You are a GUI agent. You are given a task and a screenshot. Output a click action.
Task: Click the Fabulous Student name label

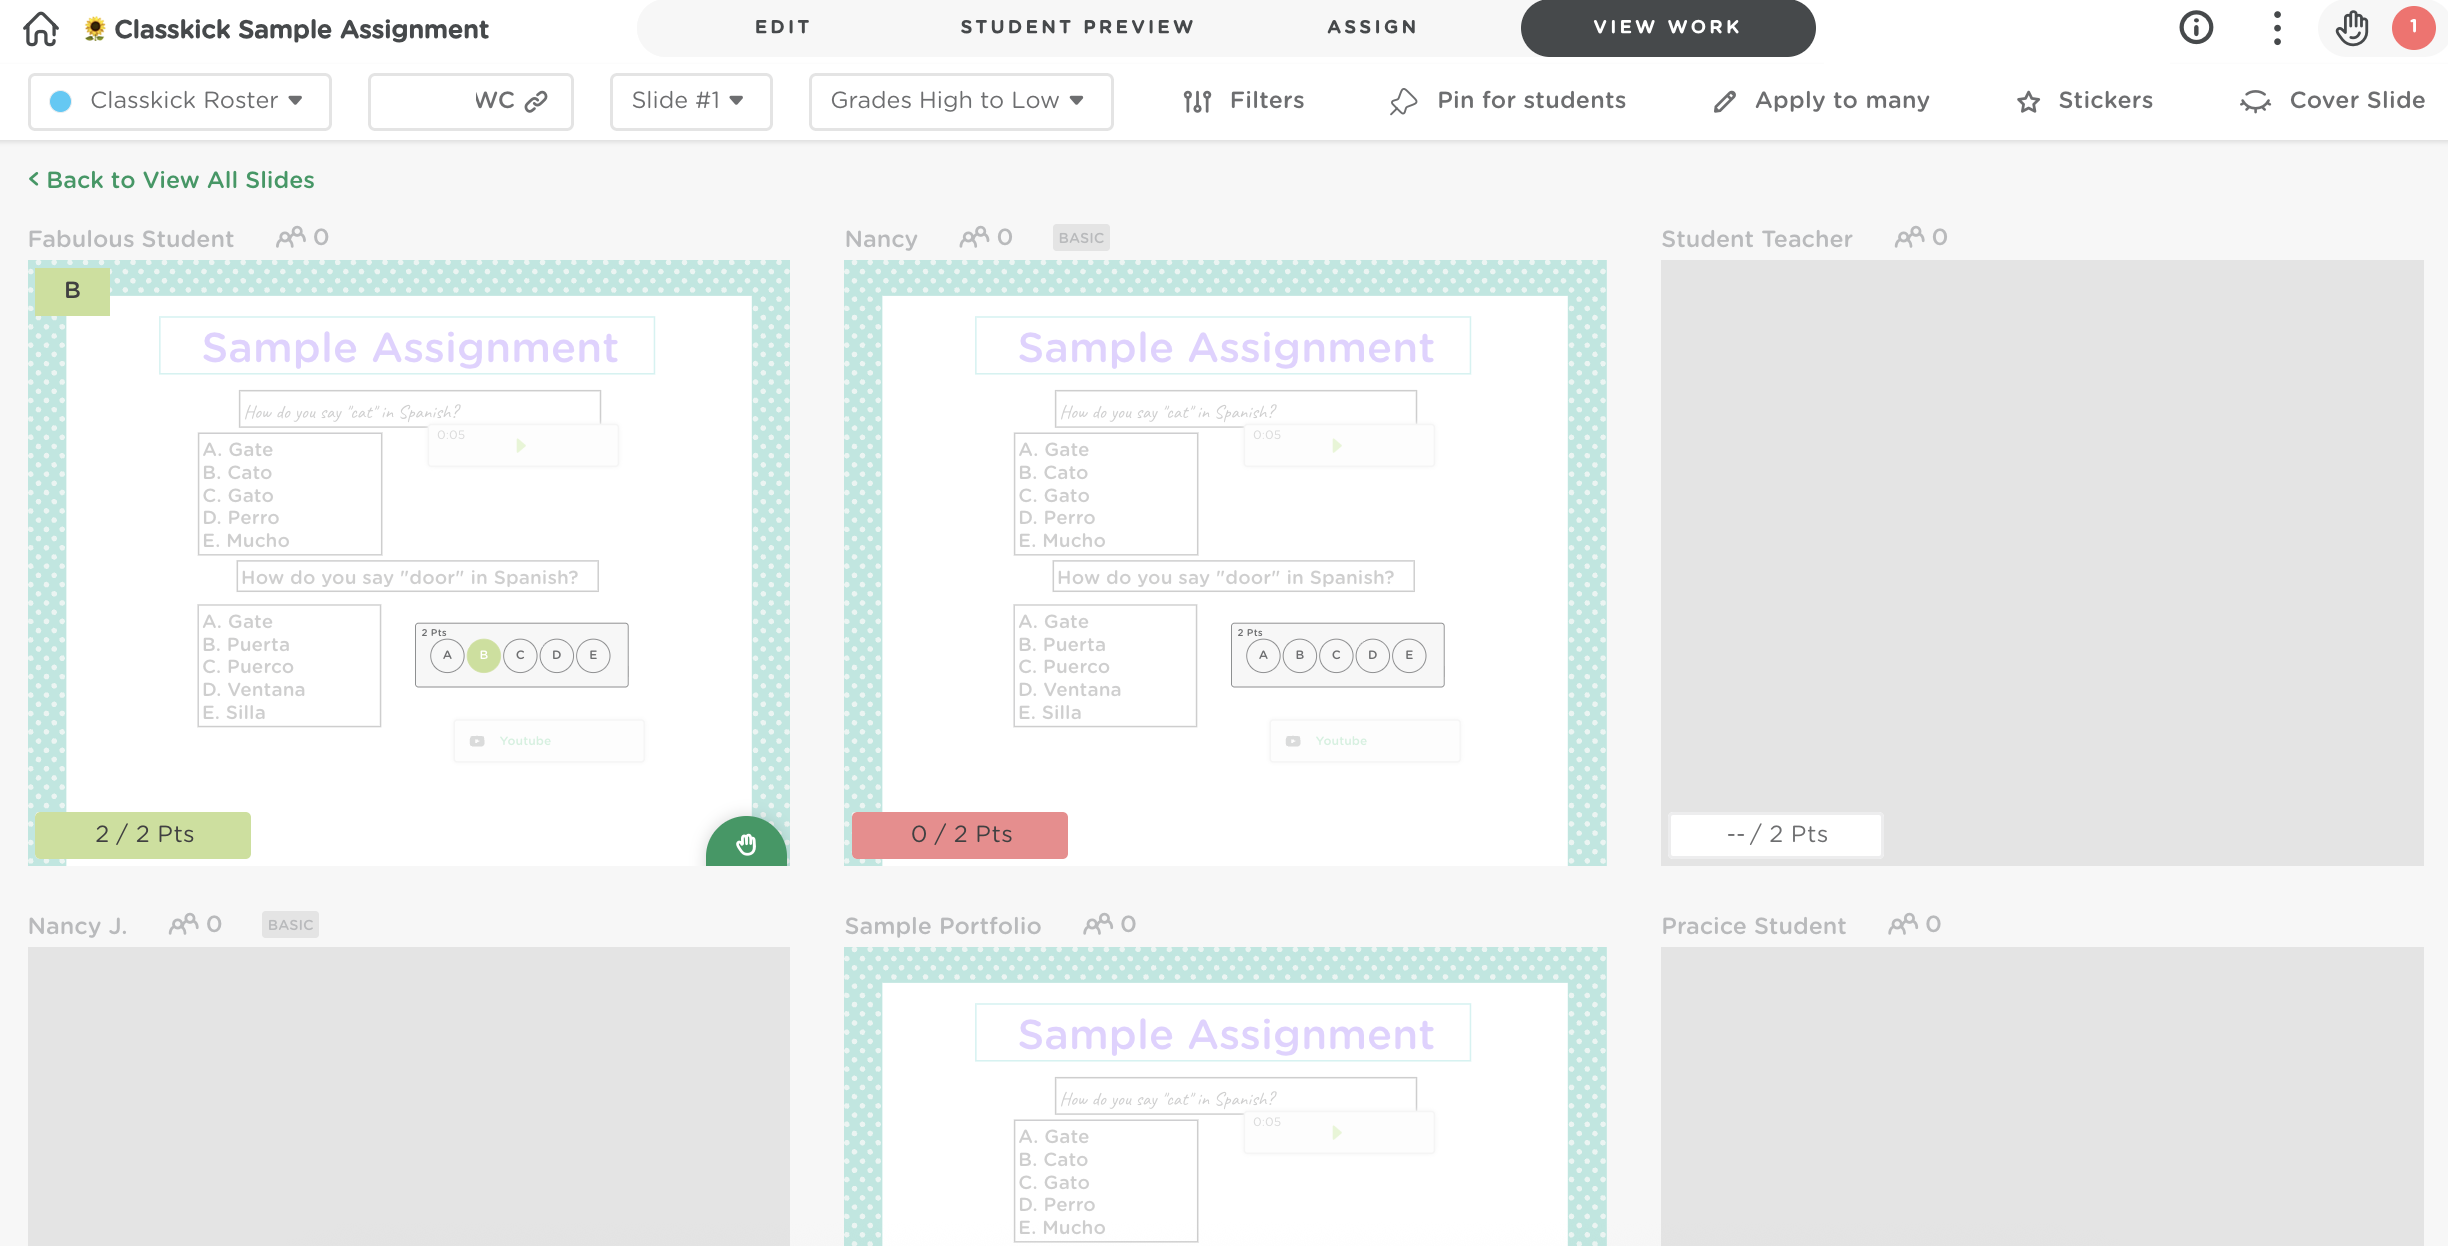(131, 239)
